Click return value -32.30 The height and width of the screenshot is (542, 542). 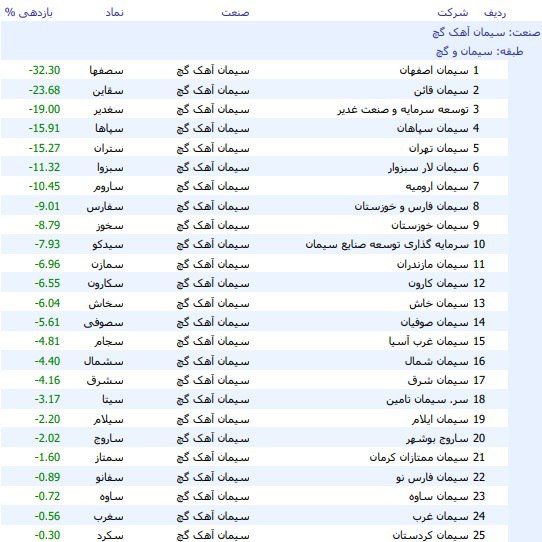click(x=45, y=71)
